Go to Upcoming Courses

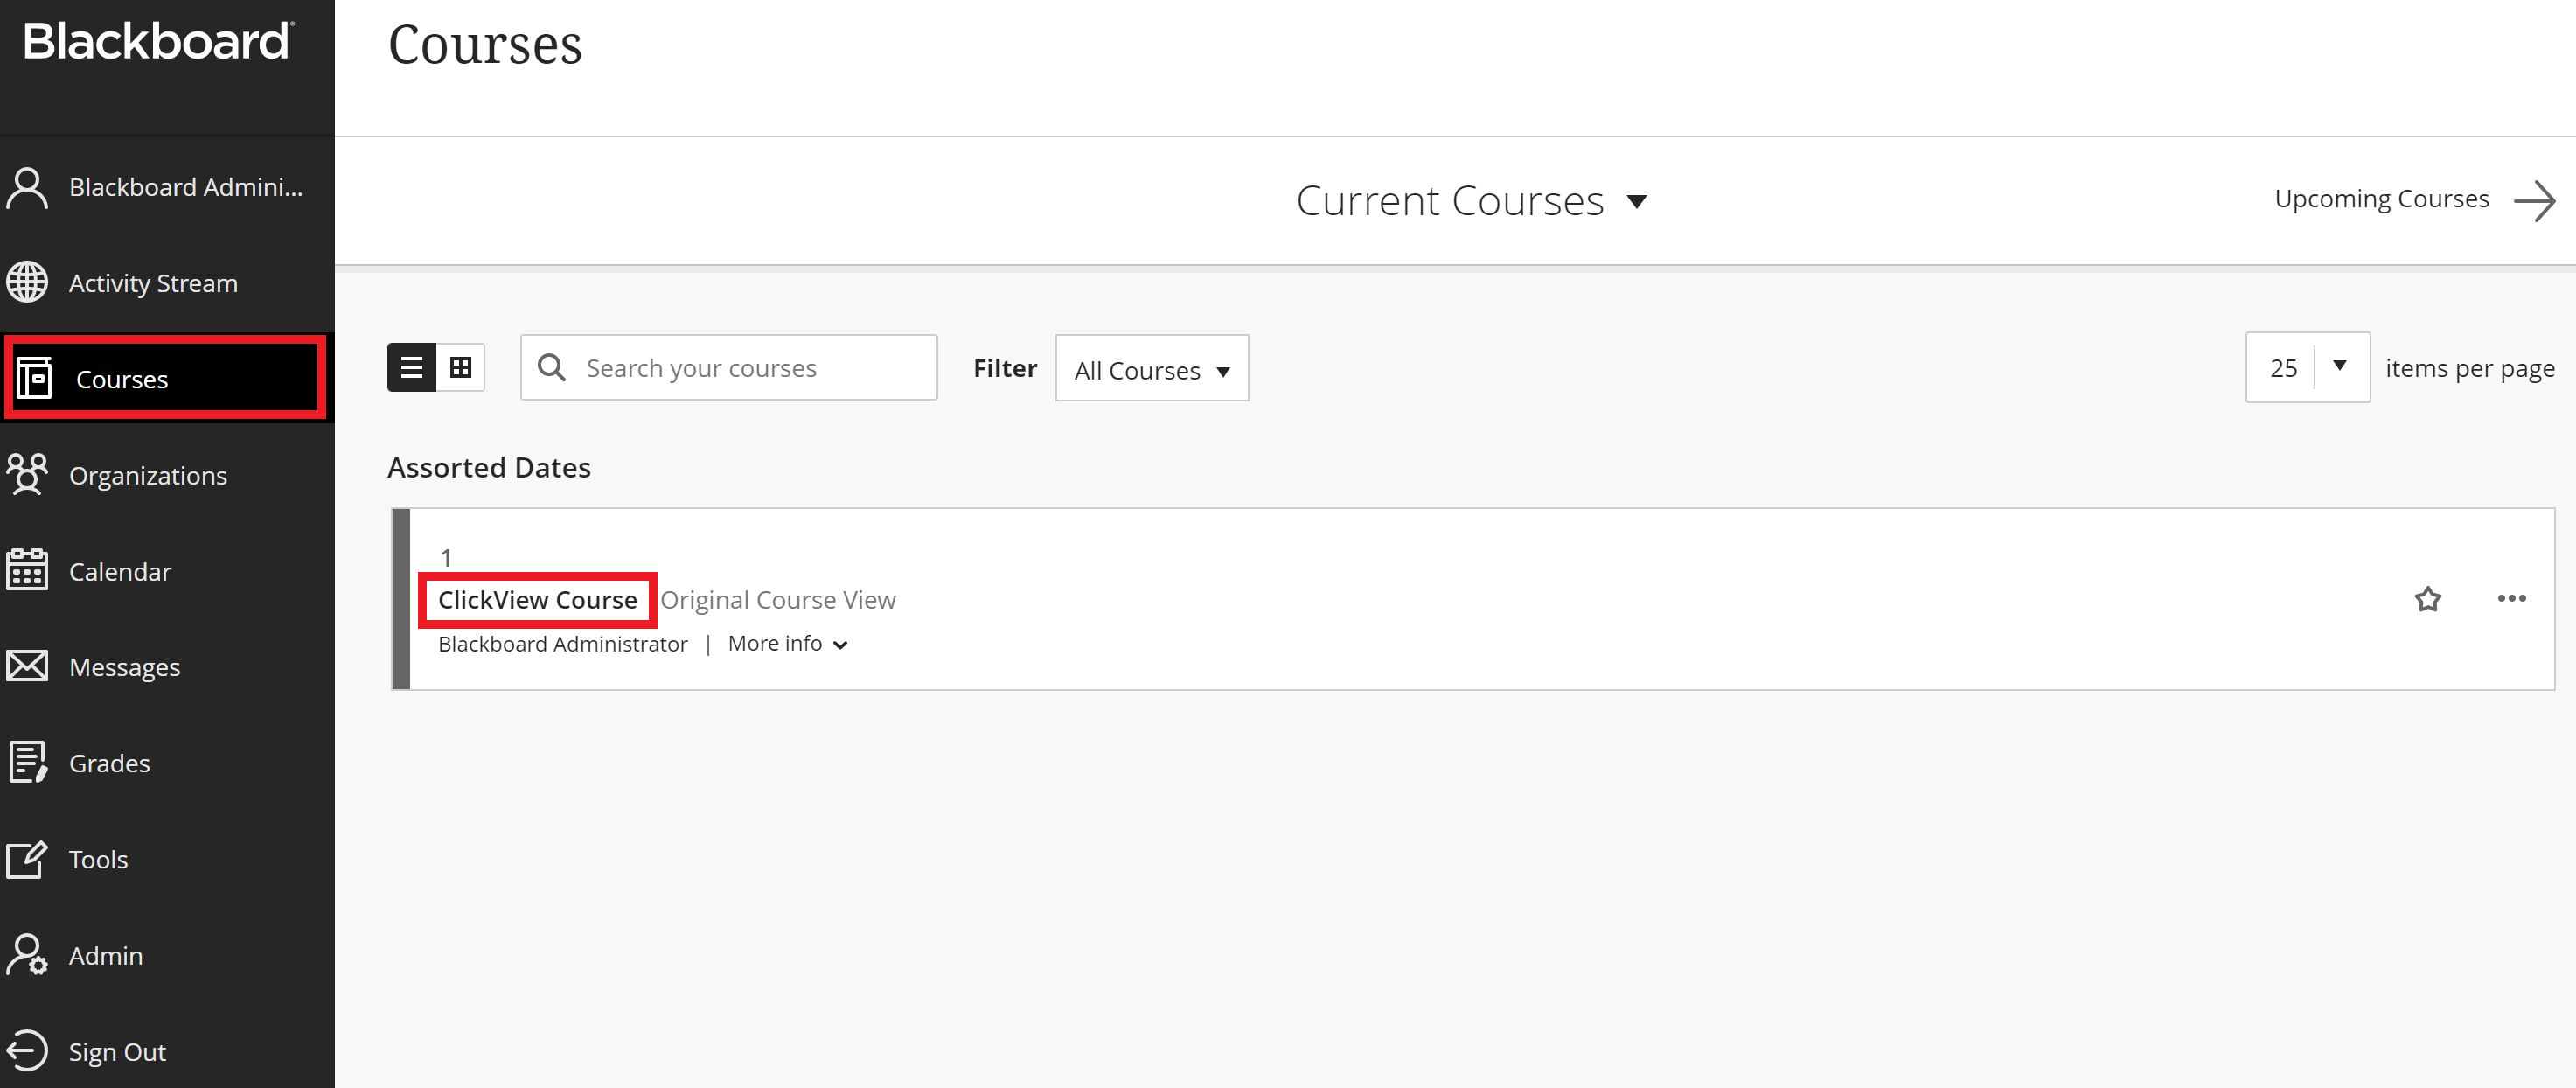tap(2415, 200)
